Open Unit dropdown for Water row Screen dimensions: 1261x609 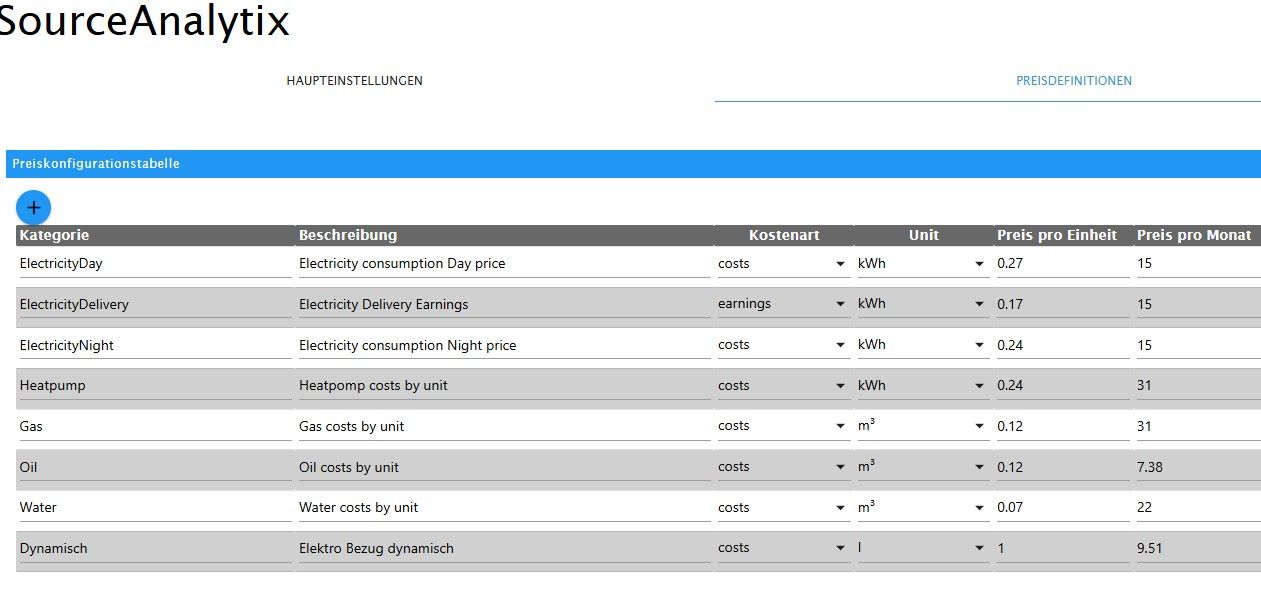click(923, 508)
